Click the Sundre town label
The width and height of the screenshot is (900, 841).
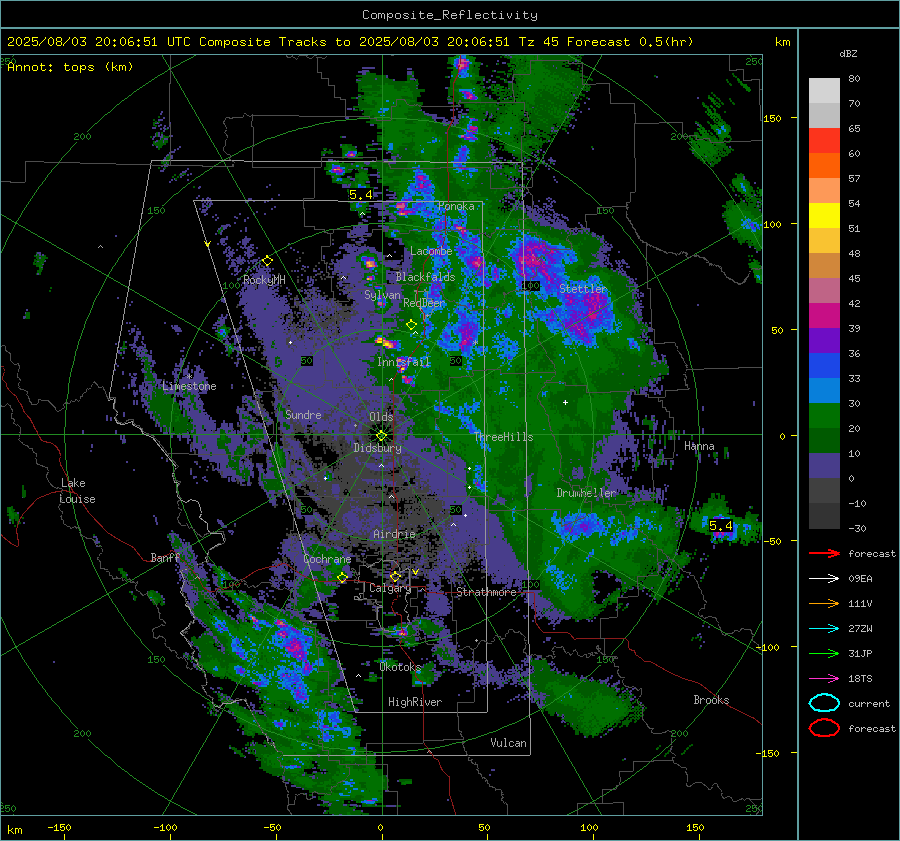pyautogui.click(x=303, y=414)
